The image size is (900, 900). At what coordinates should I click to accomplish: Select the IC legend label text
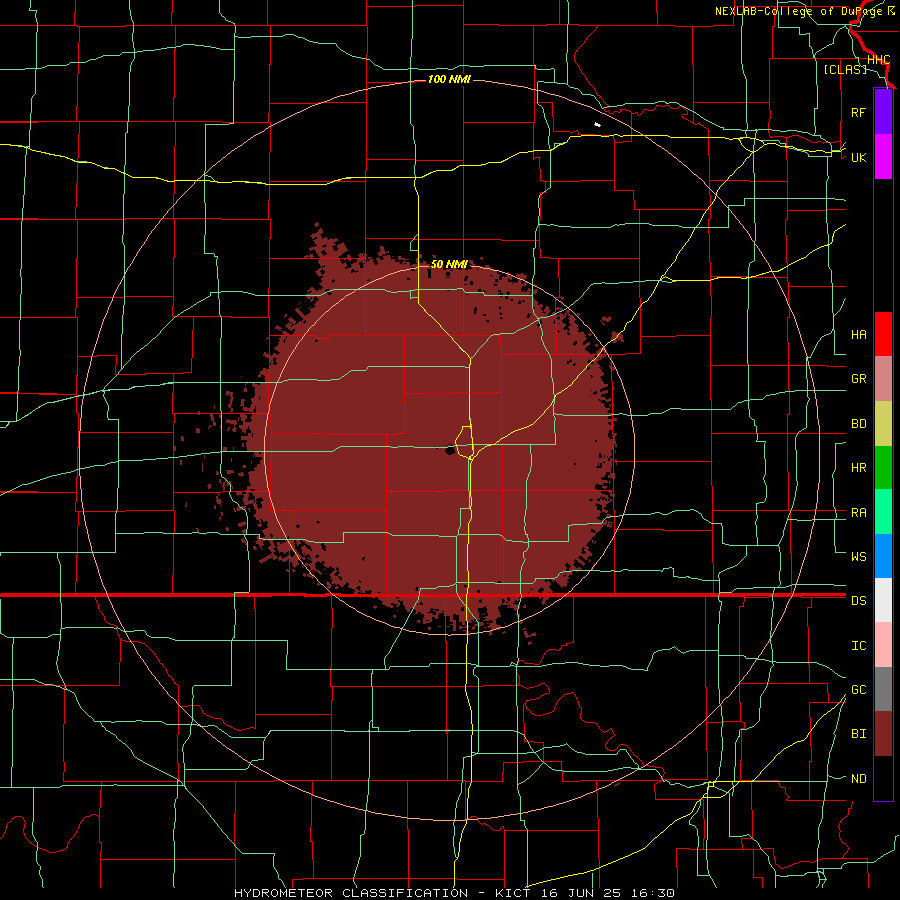(858, 646)
